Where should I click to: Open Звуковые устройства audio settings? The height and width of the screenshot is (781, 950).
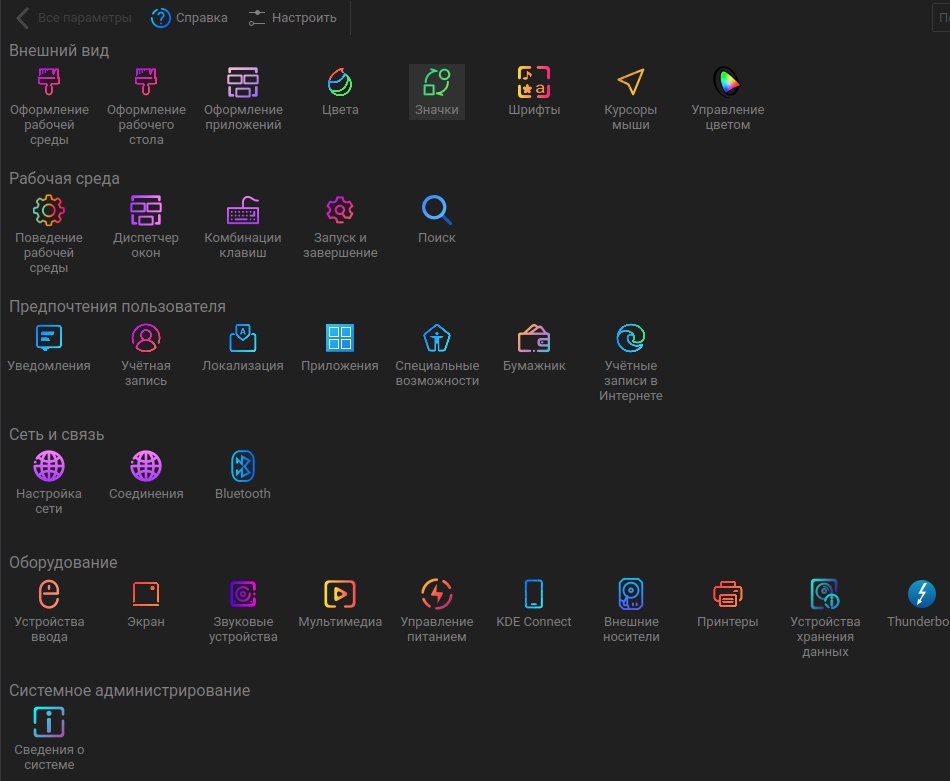click(243, 610)
